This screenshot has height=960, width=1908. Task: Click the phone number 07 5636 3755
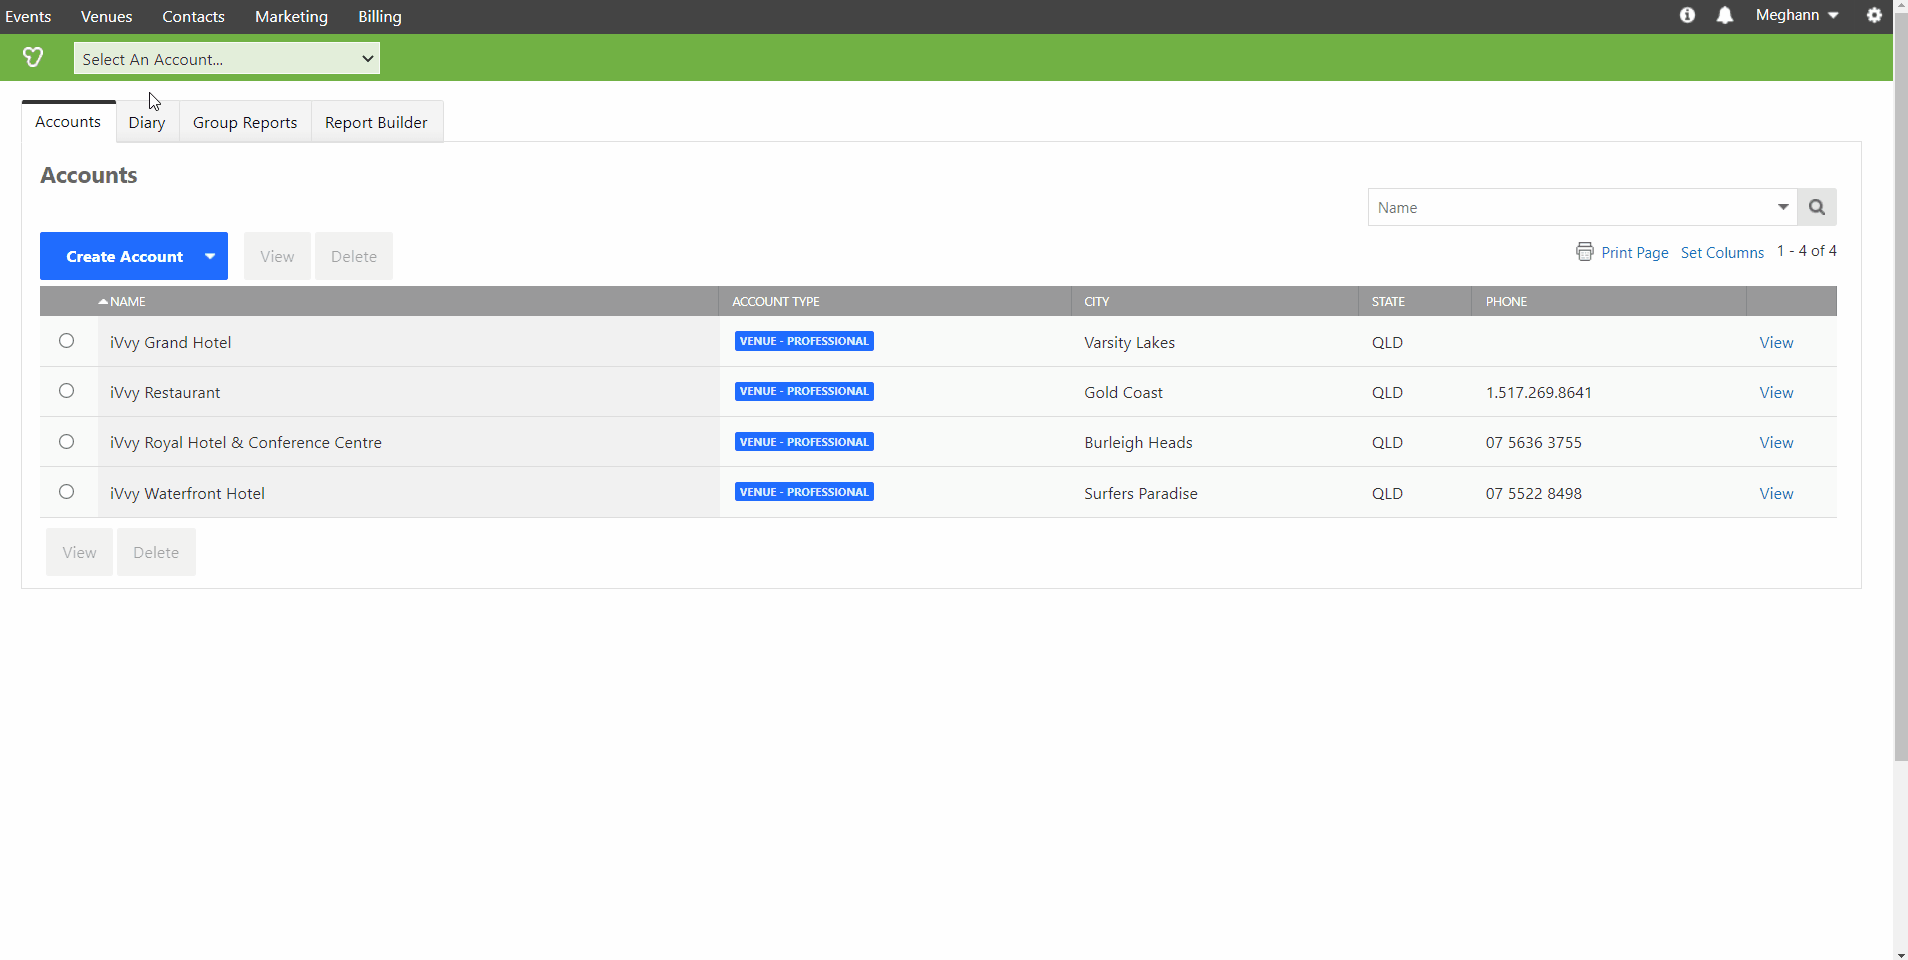click(1533, 442)
